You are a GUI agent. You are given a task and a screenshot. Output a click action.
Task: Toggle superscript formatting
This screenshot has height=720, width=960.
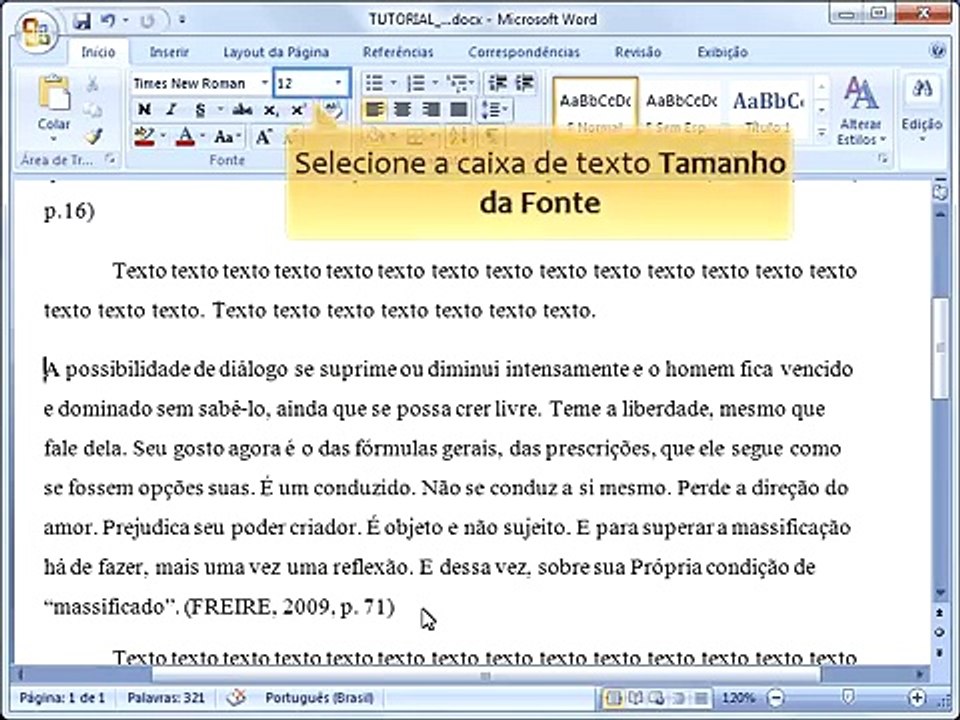[298, 110]
